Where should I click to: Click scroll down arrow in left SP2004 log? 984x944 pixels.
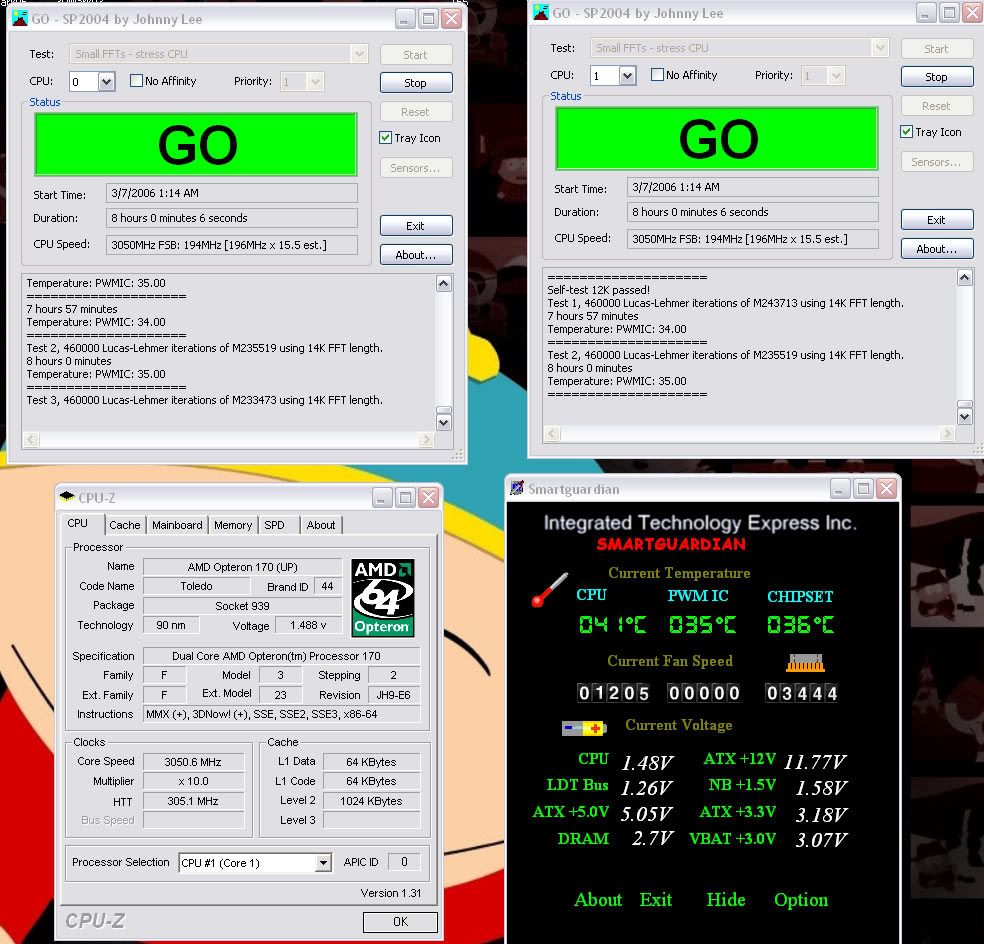tap(444, 422)
